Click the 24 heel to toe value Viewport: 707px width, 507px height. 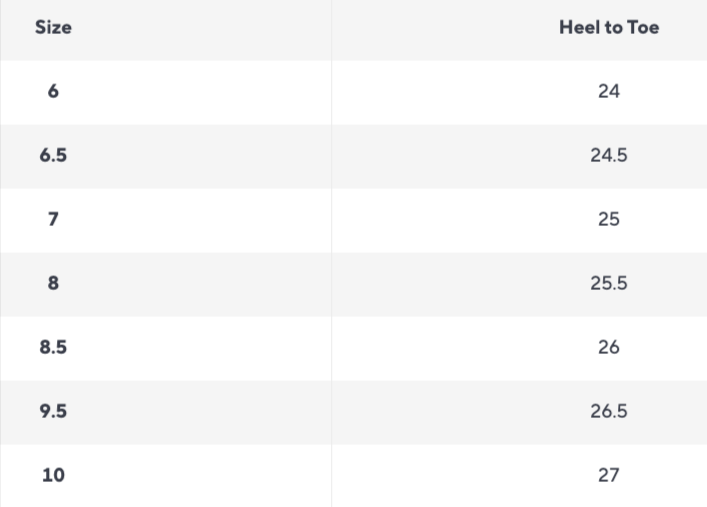(x=608, y=91)
